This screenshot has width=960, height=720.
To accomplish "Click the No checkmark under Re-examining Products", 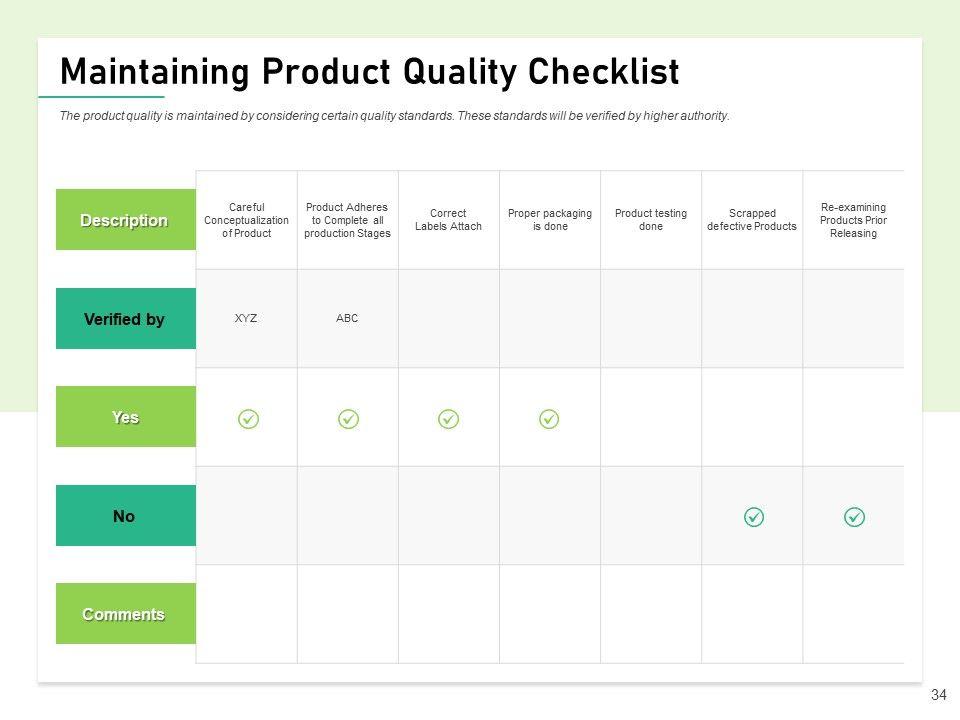I will tap(854, 517).
